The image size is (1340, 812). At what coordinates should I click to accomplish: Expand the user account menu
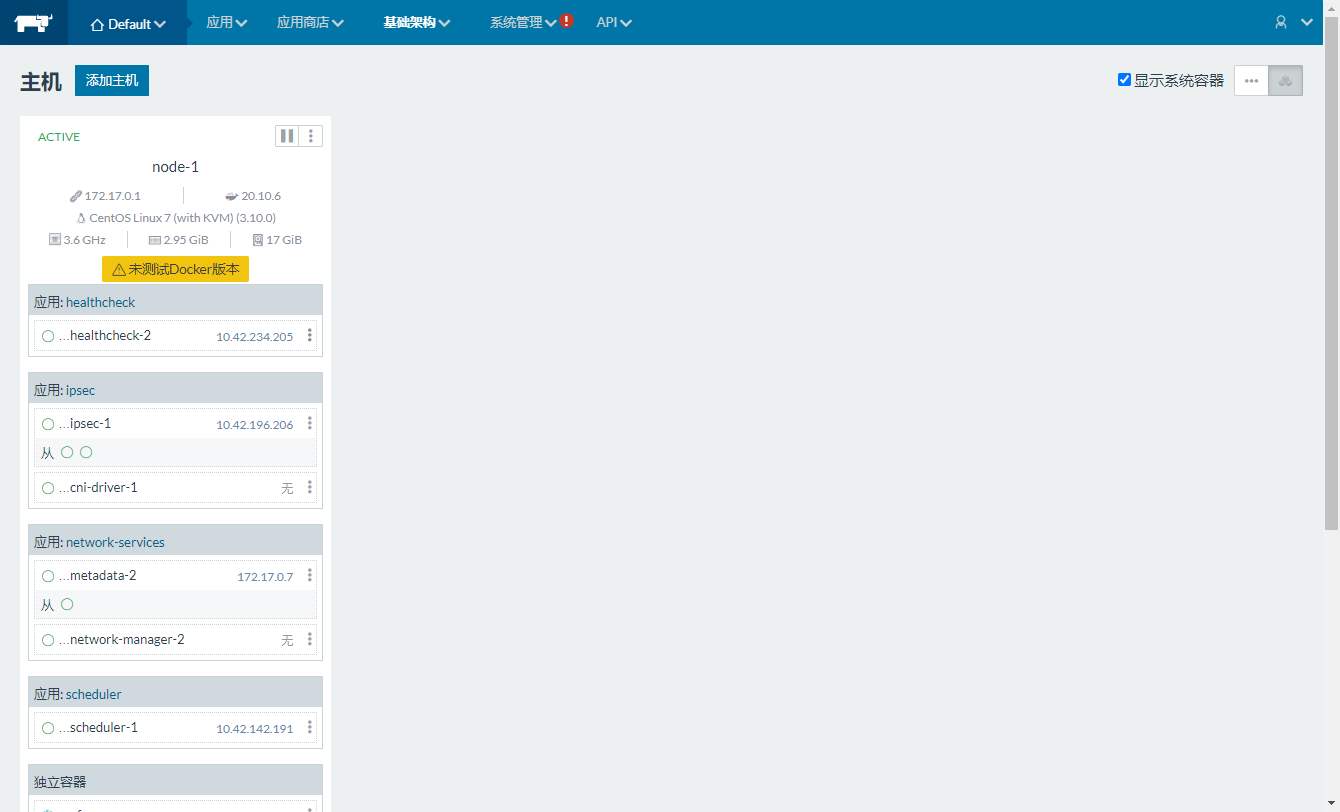point(1293,22)
